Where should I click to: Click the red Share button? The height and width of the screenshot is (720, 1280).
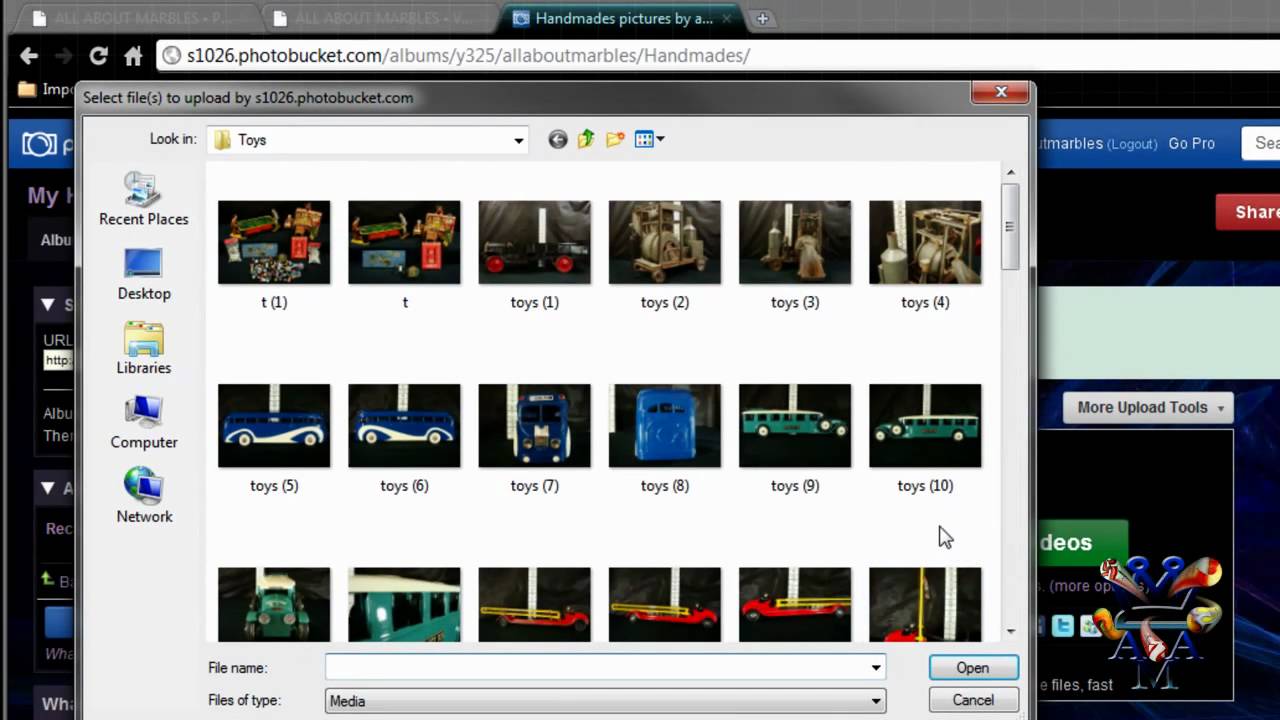[1248, 212]
